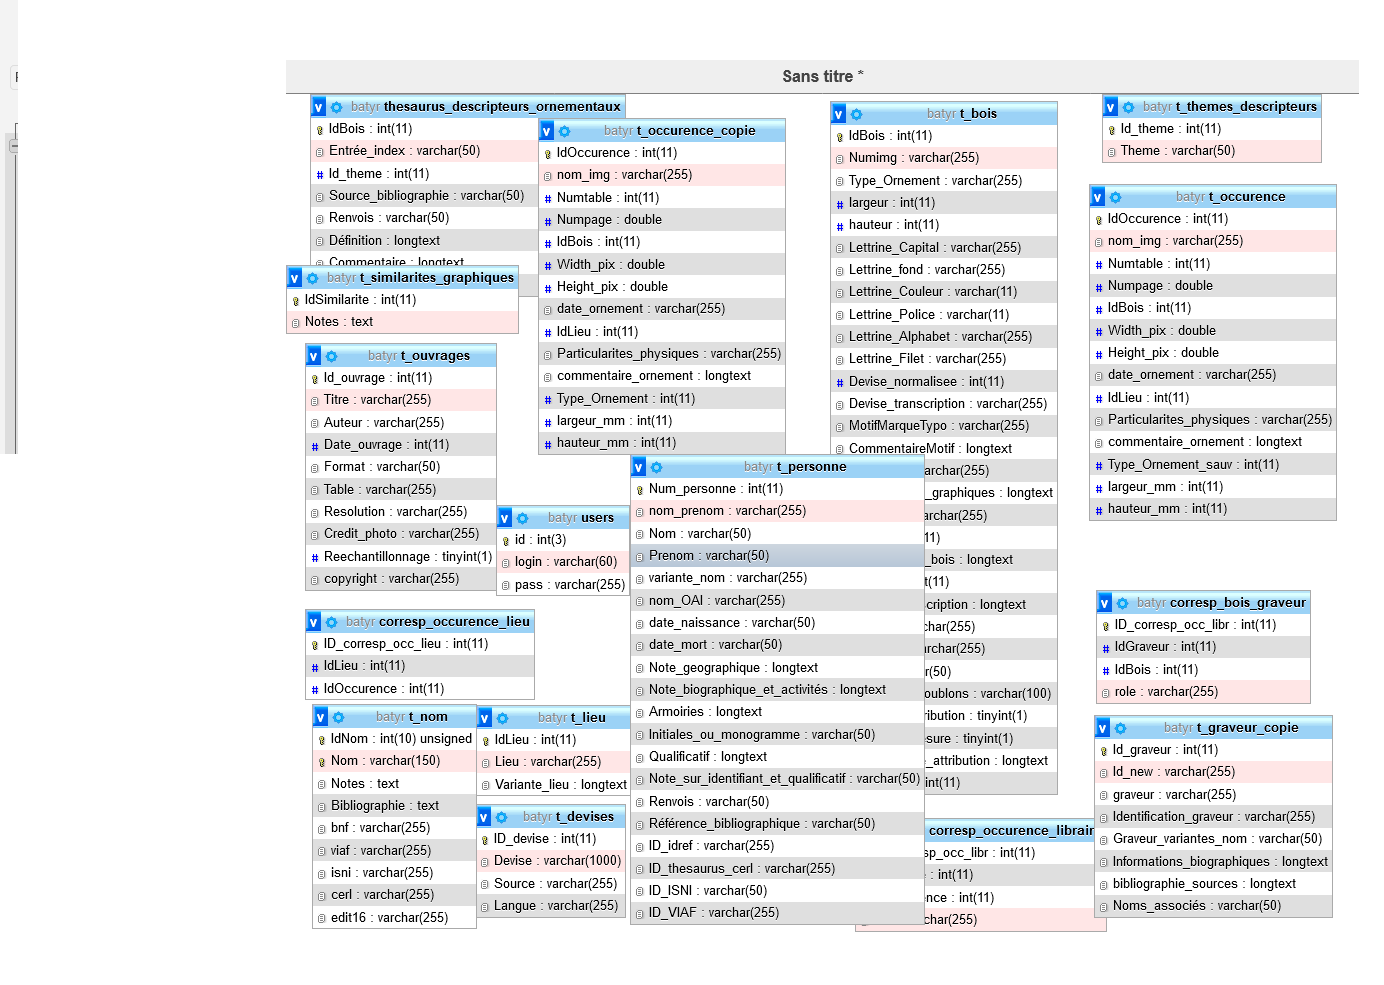Open gear icon of t_occurence_copie table
Screen dimensions: 1384x985
(x=565, y=131)
